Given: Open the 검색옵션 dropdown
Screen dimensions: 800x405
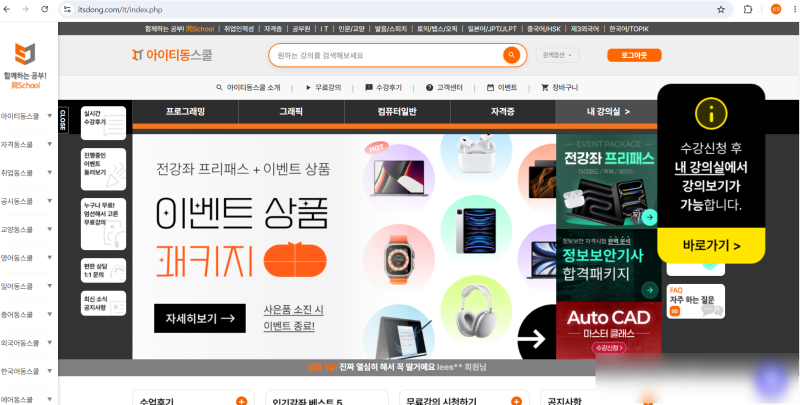Looking at the screenshot, I should pyautogui.click(x=558, y=55).
